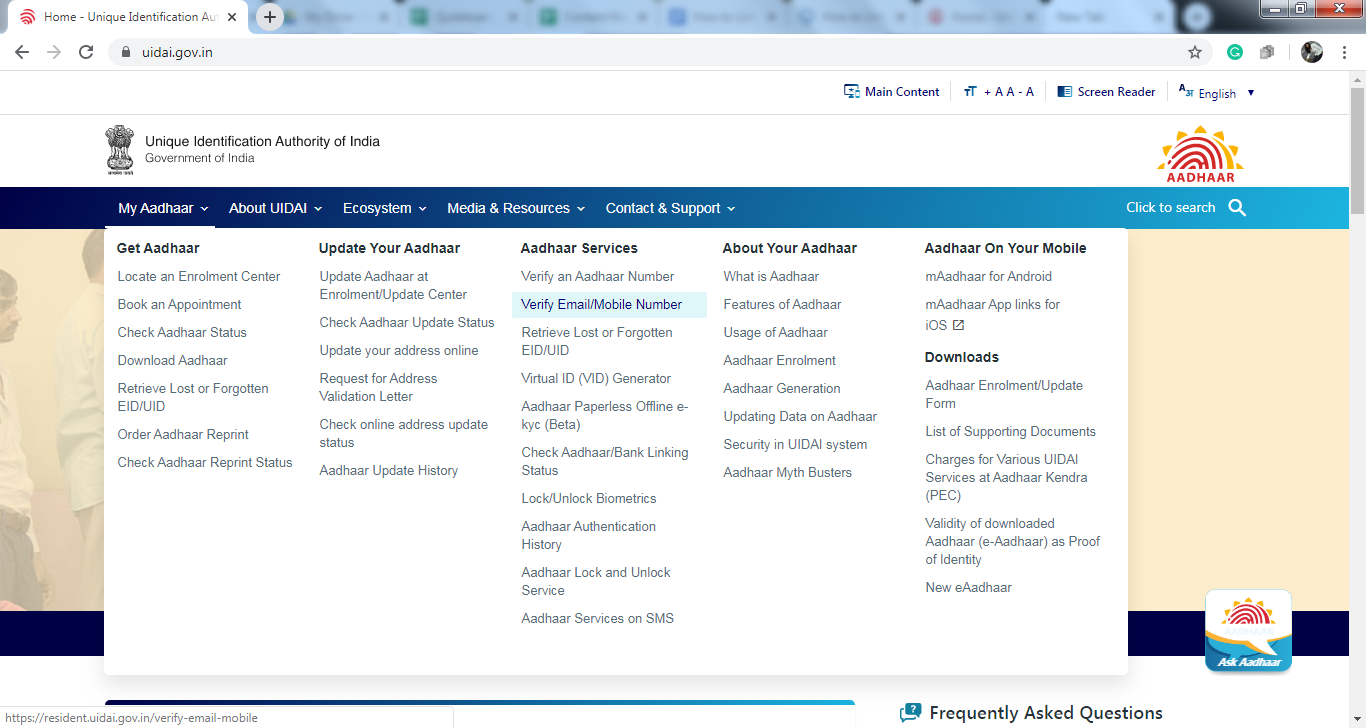The width and height of the screenshot is (1366, 728).
Task: Open the Ask Aadhaar chatbot icon
Action: click(1248, 631)
